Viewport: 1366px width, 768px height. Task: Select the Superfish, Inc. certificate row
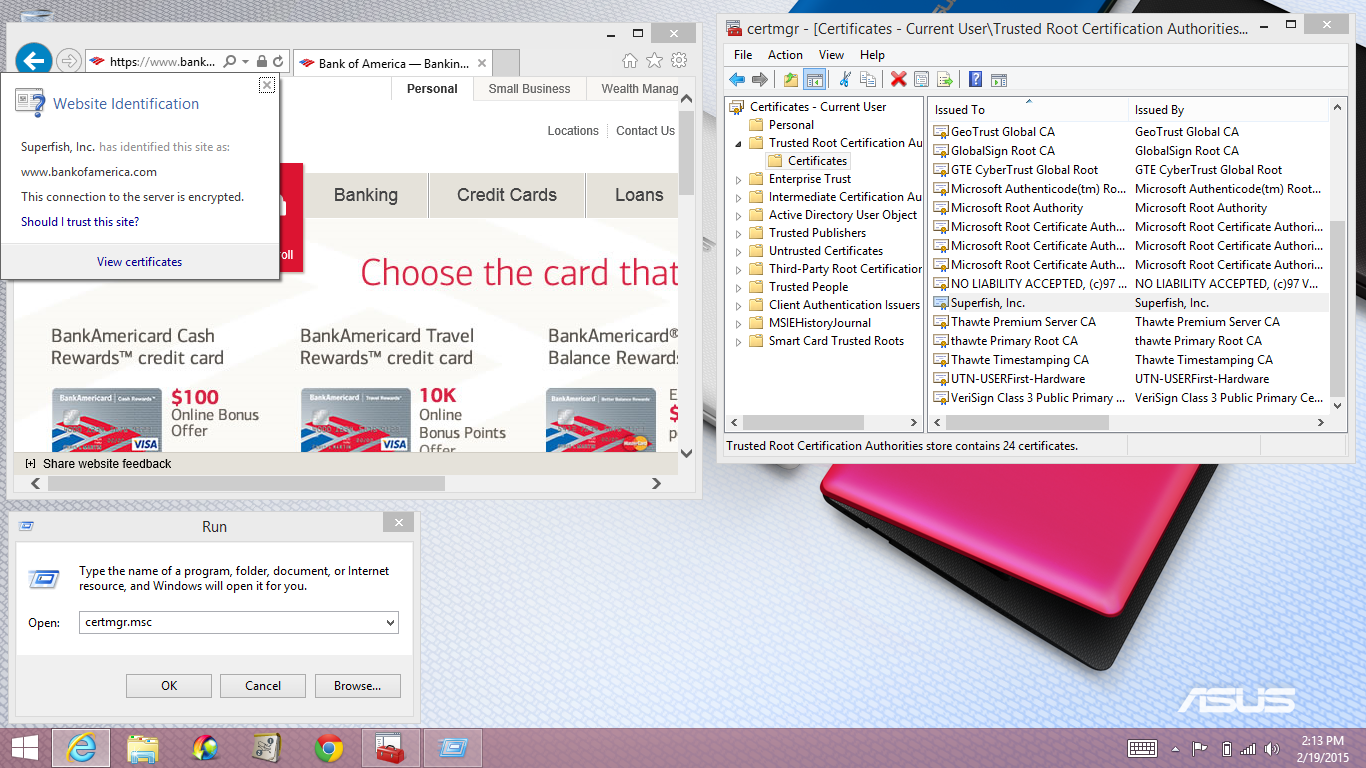click(1130, 303)
